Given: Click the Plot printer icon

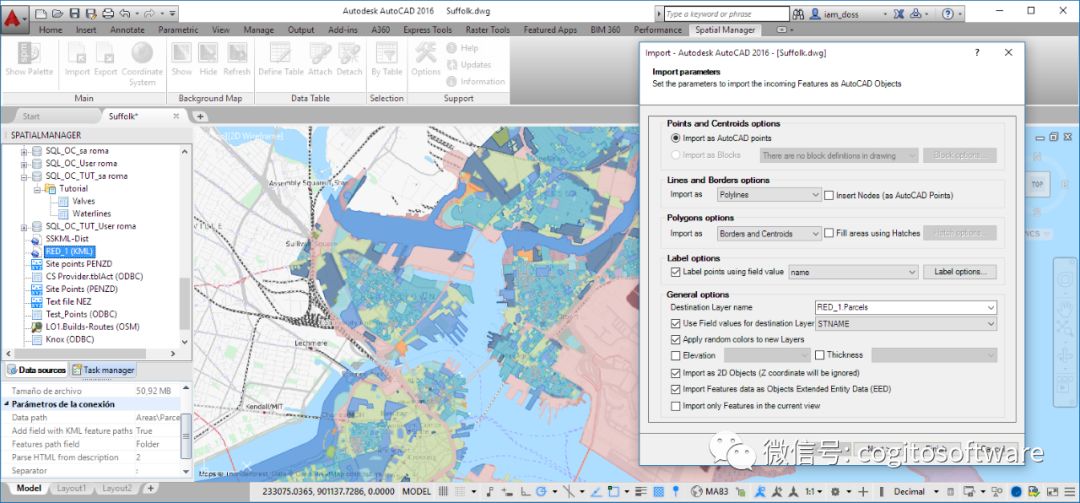Looking at the screenshot, I should (x=108, y=13).
